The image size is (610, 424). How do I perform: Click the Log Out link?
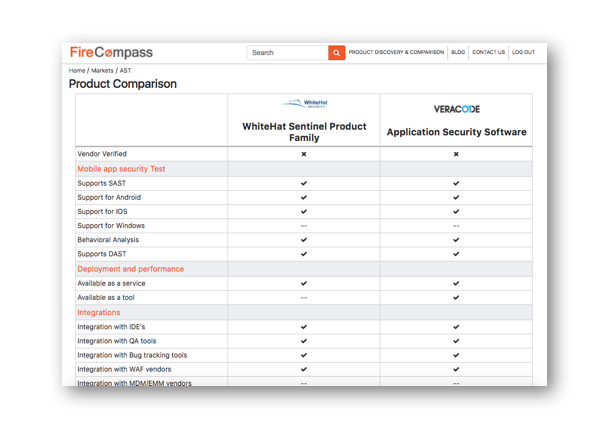pyautogui.click(x=523, y=52)
